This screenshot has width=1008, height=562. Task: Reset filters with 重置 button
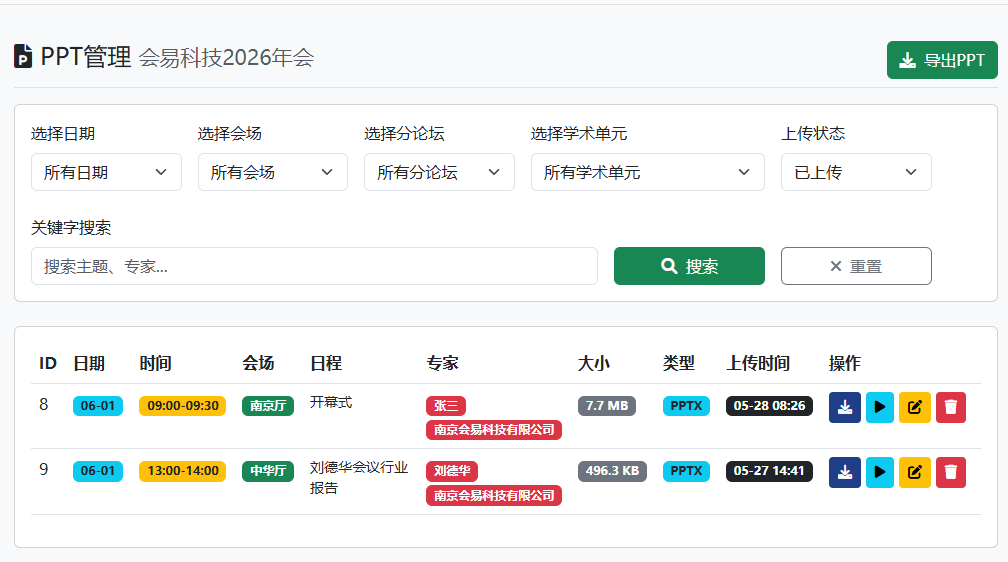(x=856, y=266)
